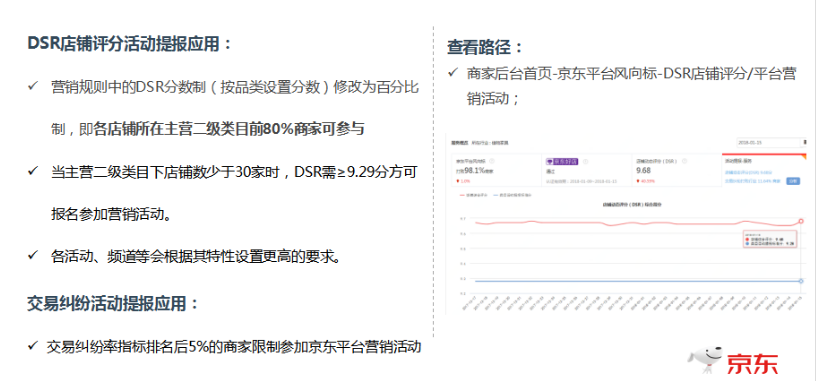Toggle the blue legend entry above chart
The width and height of the screenshot is (816, 381).
[x=513, y=195]
